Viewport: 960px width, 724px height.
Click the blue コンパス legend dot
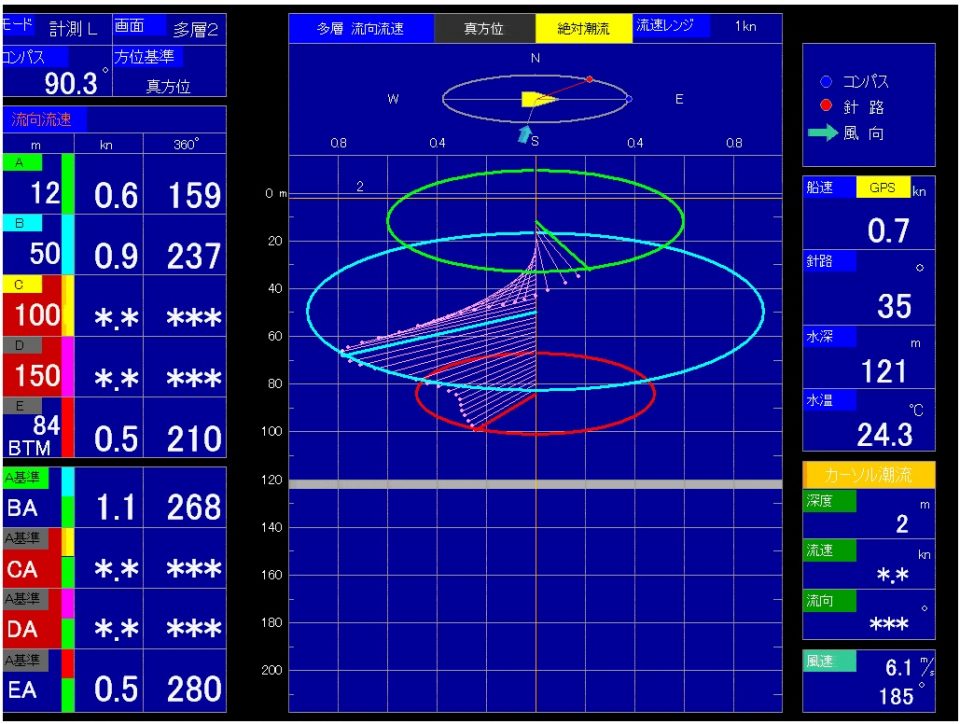tap(825, 81)
